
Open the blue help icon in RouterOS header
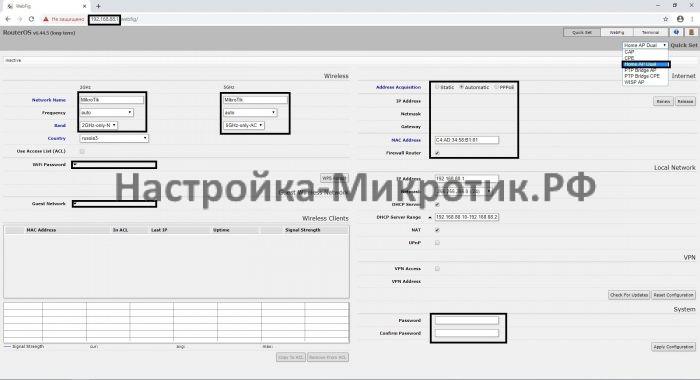[x=676, y=32]
